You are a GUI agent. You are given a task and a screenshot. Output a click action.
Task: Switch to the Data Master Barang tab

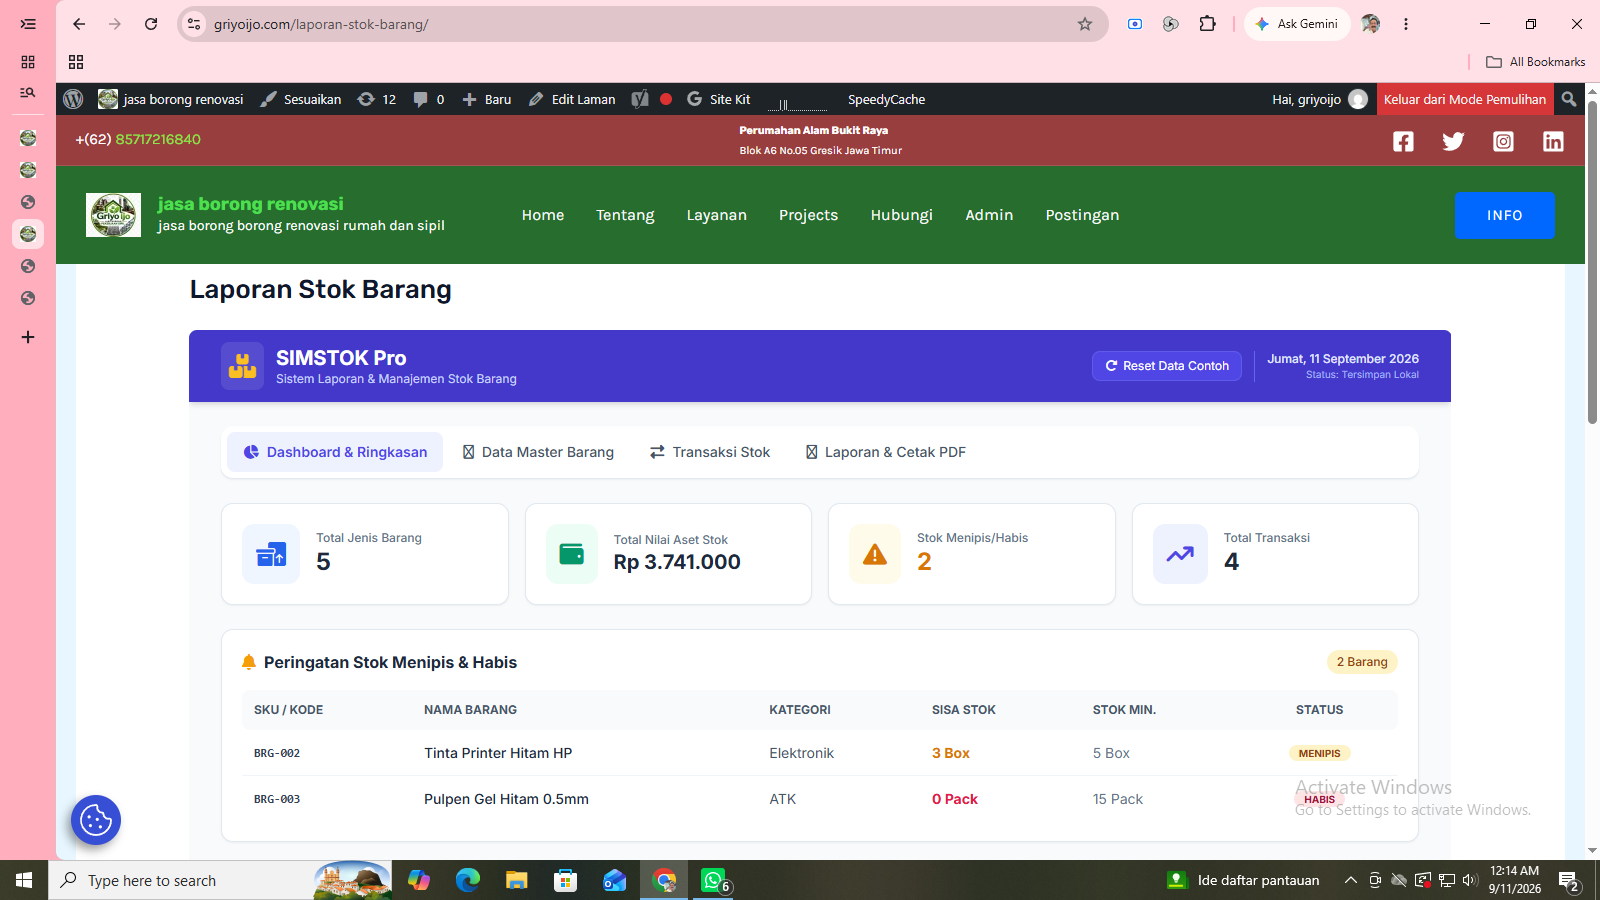click(538, 452)
